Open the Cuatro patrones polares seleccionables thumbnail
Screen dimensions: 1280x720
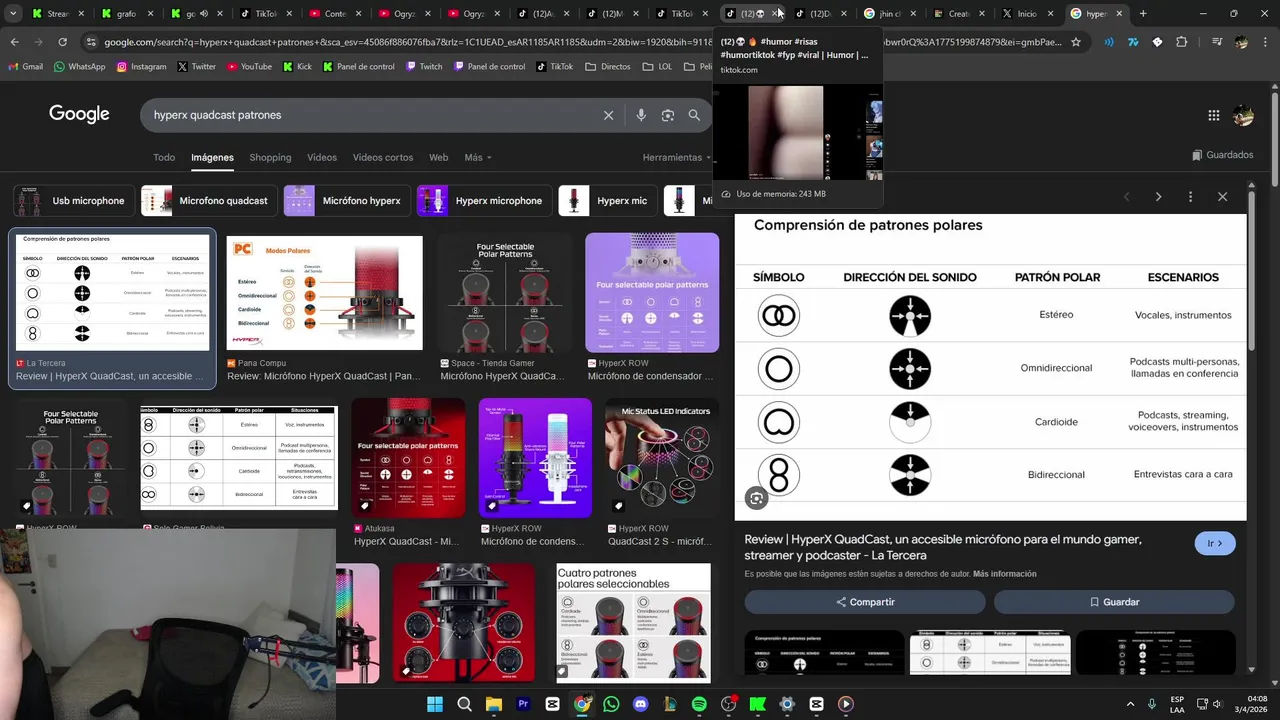634,623
